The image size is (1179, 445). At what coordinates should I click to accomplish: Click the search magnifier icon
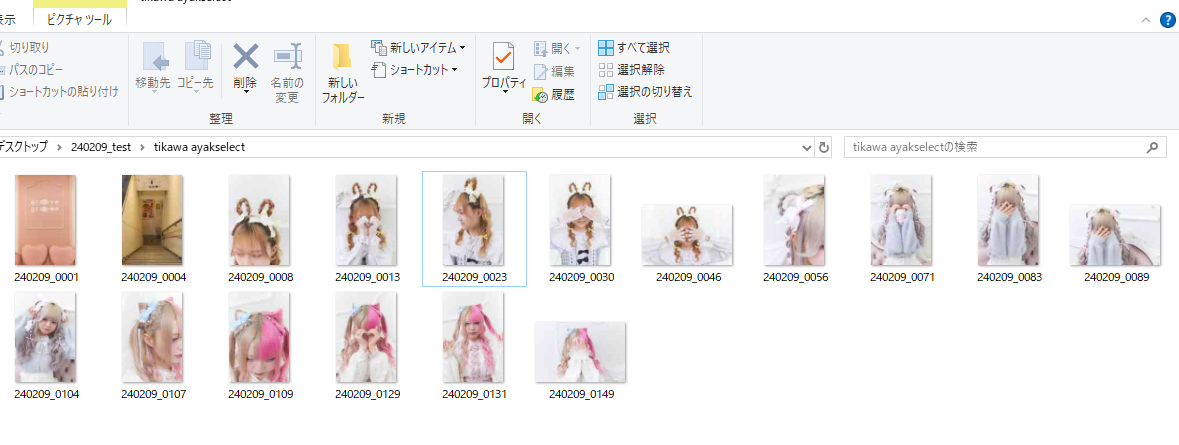tap(1152, 147)
